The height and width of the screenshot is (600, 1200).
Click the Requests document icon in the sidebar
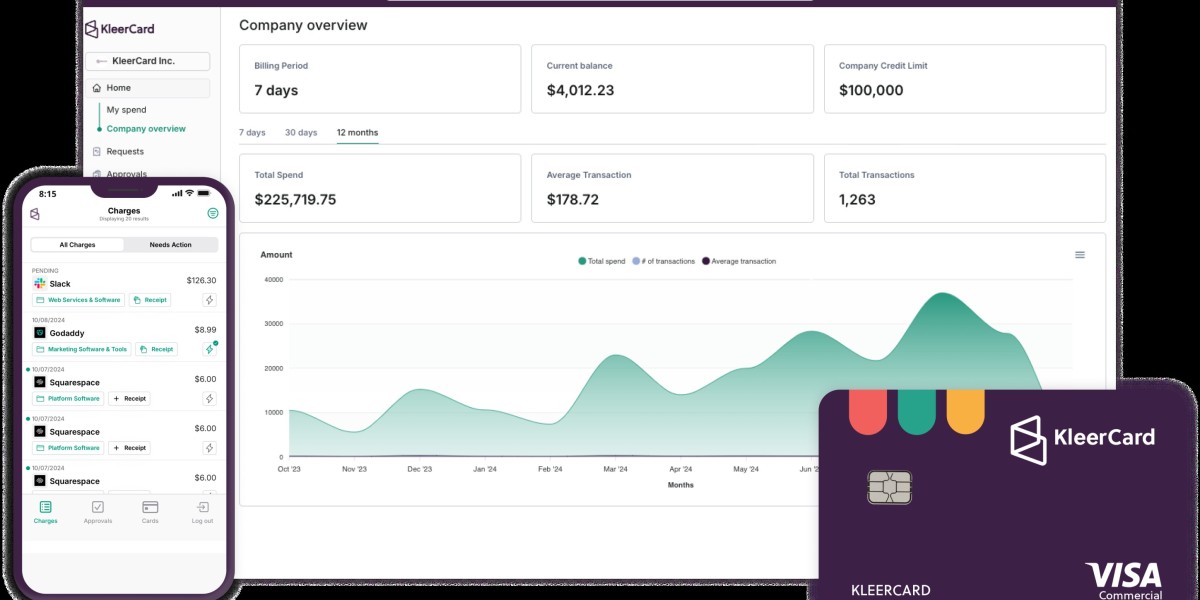(97, 152)
